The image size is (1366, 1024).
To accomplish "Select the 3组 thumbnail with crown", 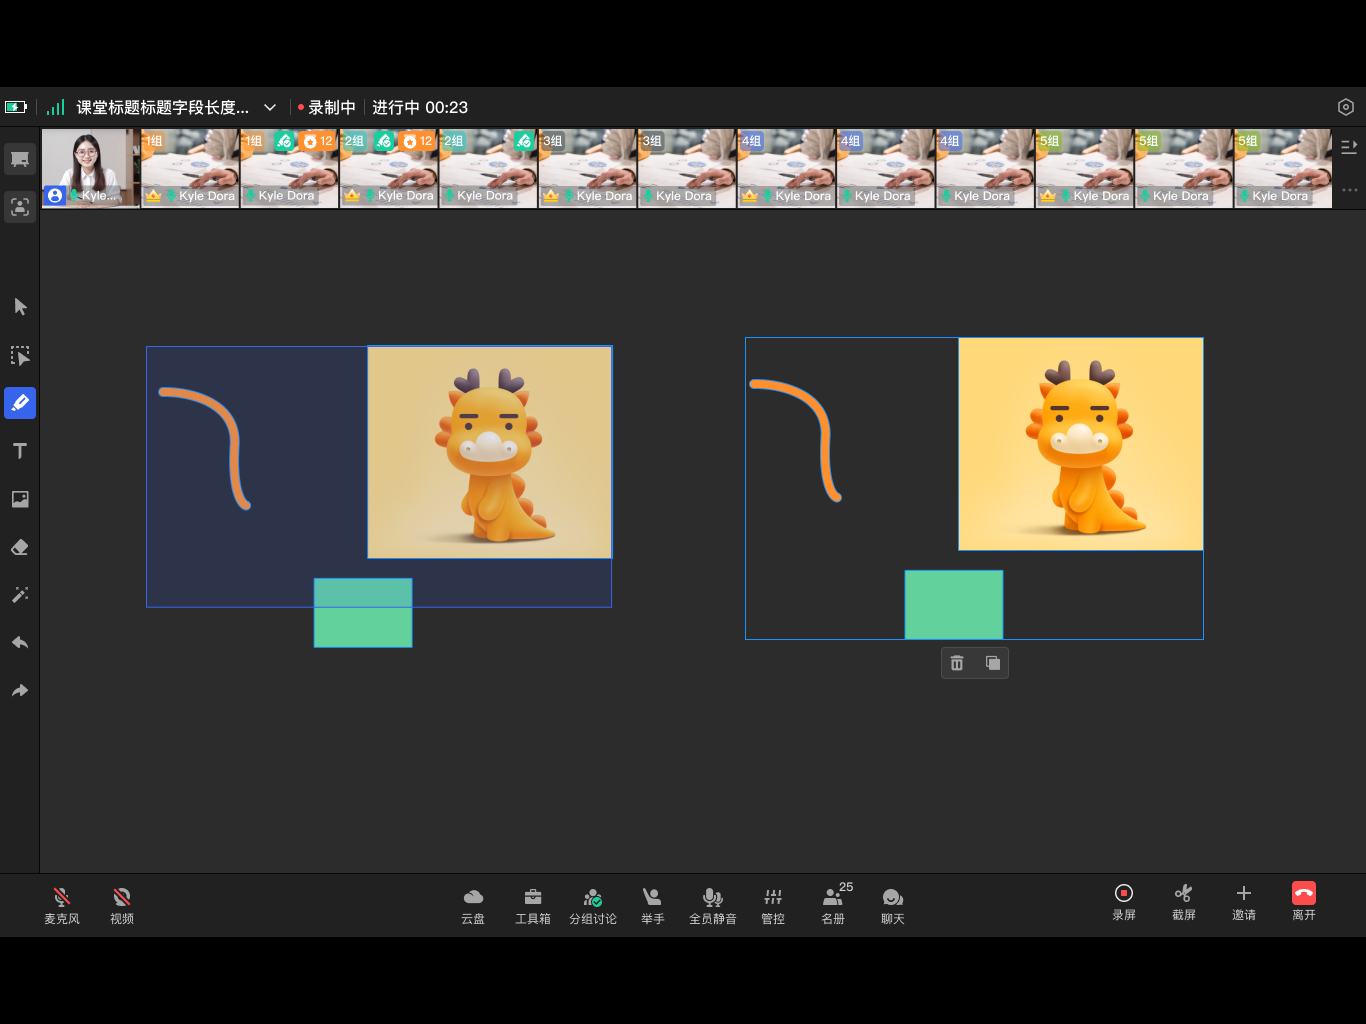I will 587,168.
